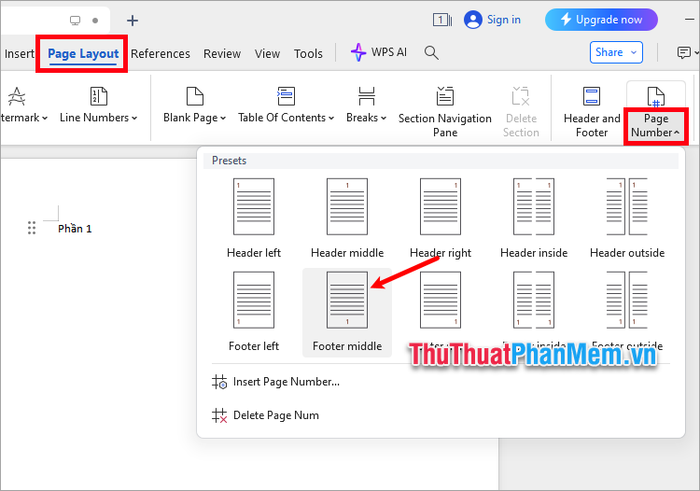
Task: Select Footer left preset
Action: [254, 312]
